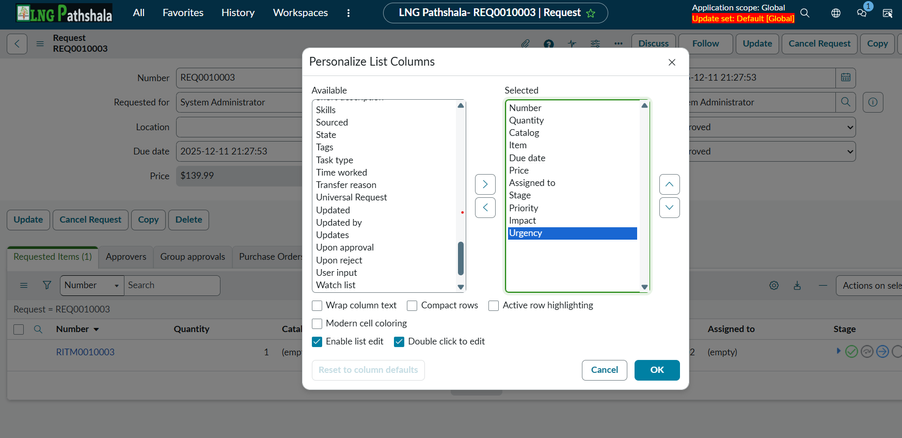This screenshot has height=438, width=902.
Task: Open the History menu
Action: [238, 13]
